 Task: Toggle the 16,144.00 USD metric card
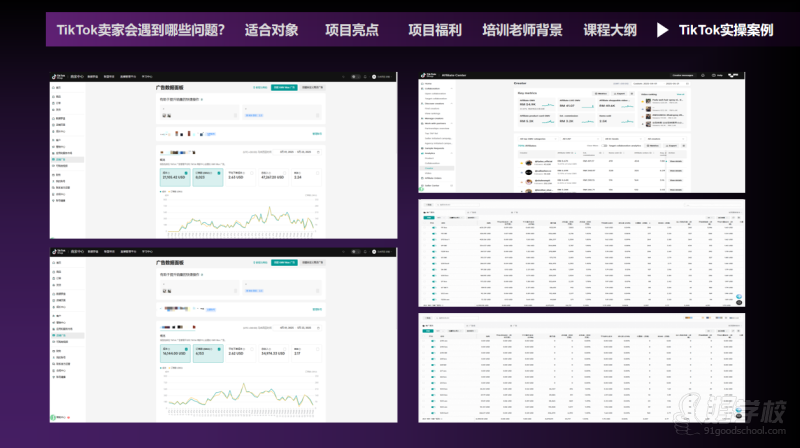point(176,353)
